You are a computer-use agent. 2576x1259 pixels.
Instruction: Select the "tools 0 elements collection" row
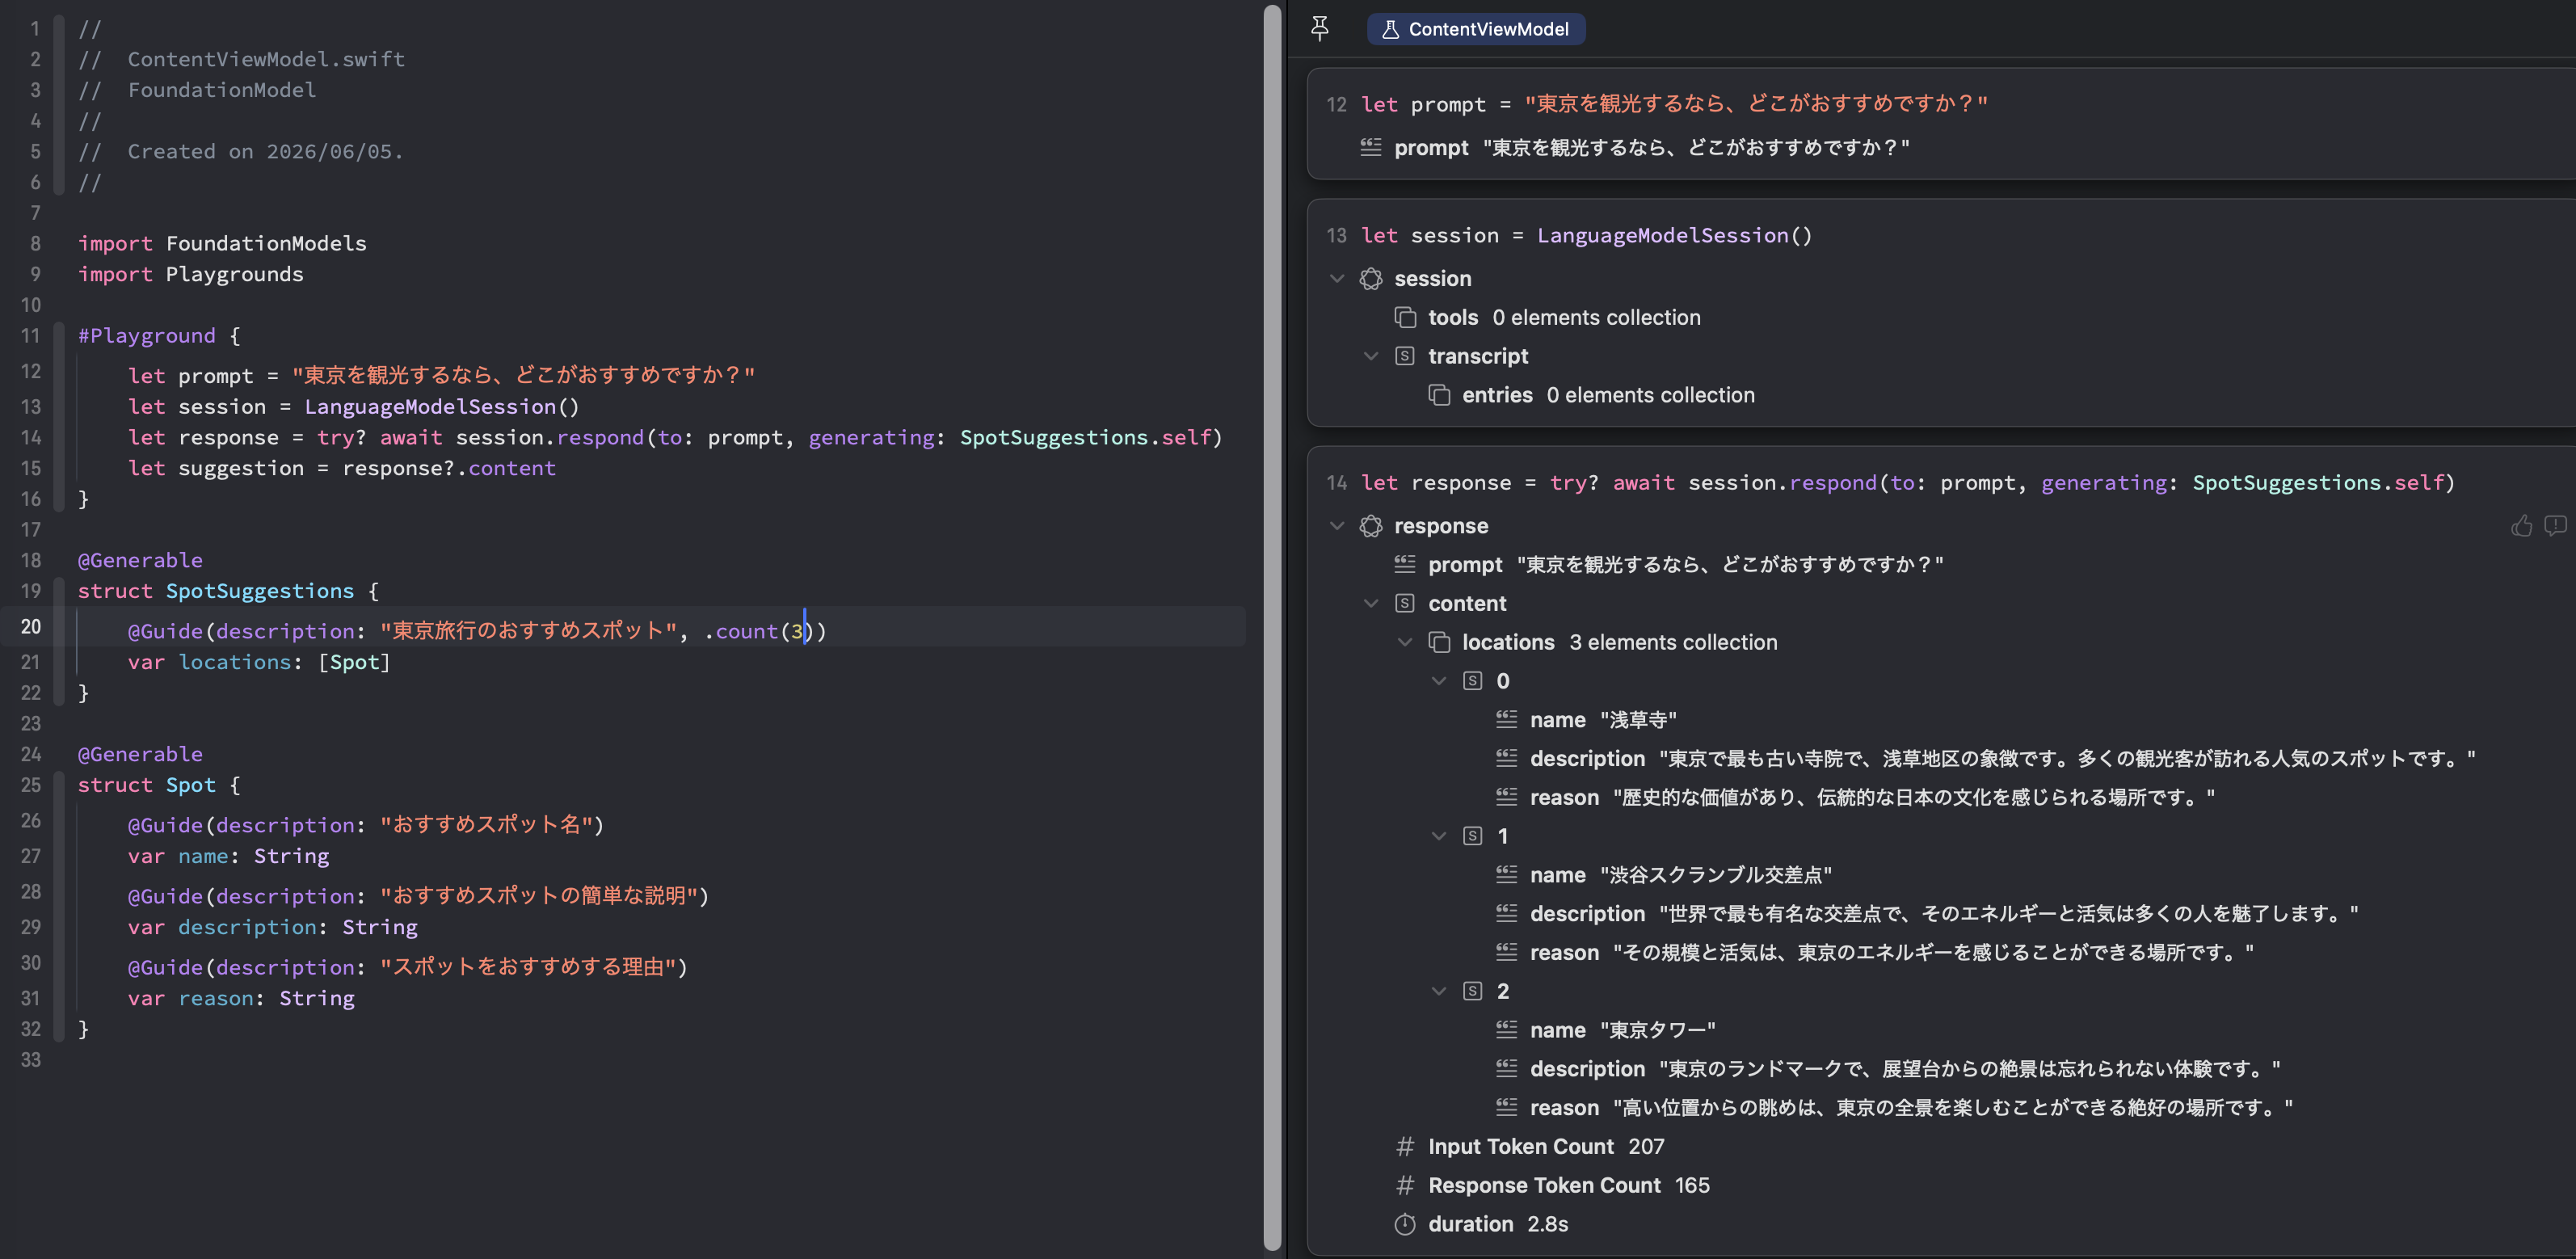1547,318
